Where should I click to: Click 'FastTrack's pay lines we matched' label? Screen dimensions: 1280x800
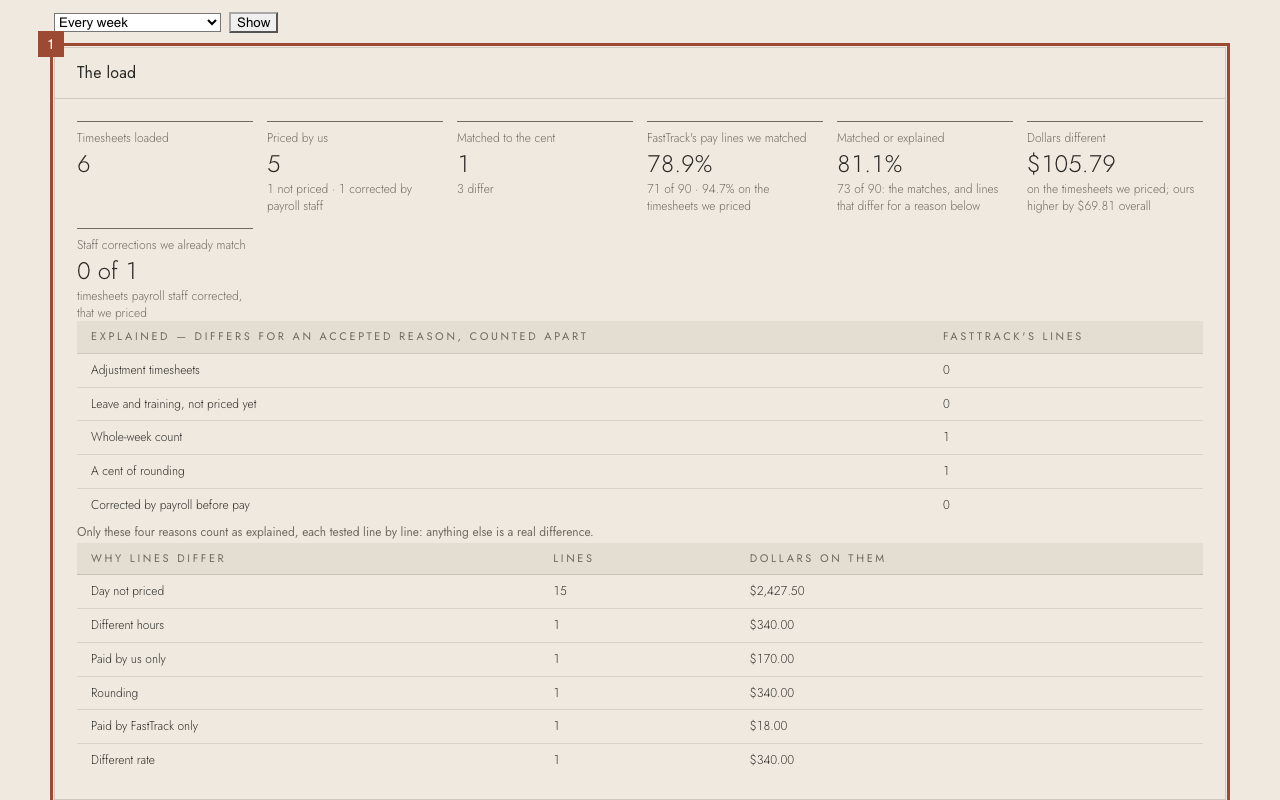click(726, 138)
